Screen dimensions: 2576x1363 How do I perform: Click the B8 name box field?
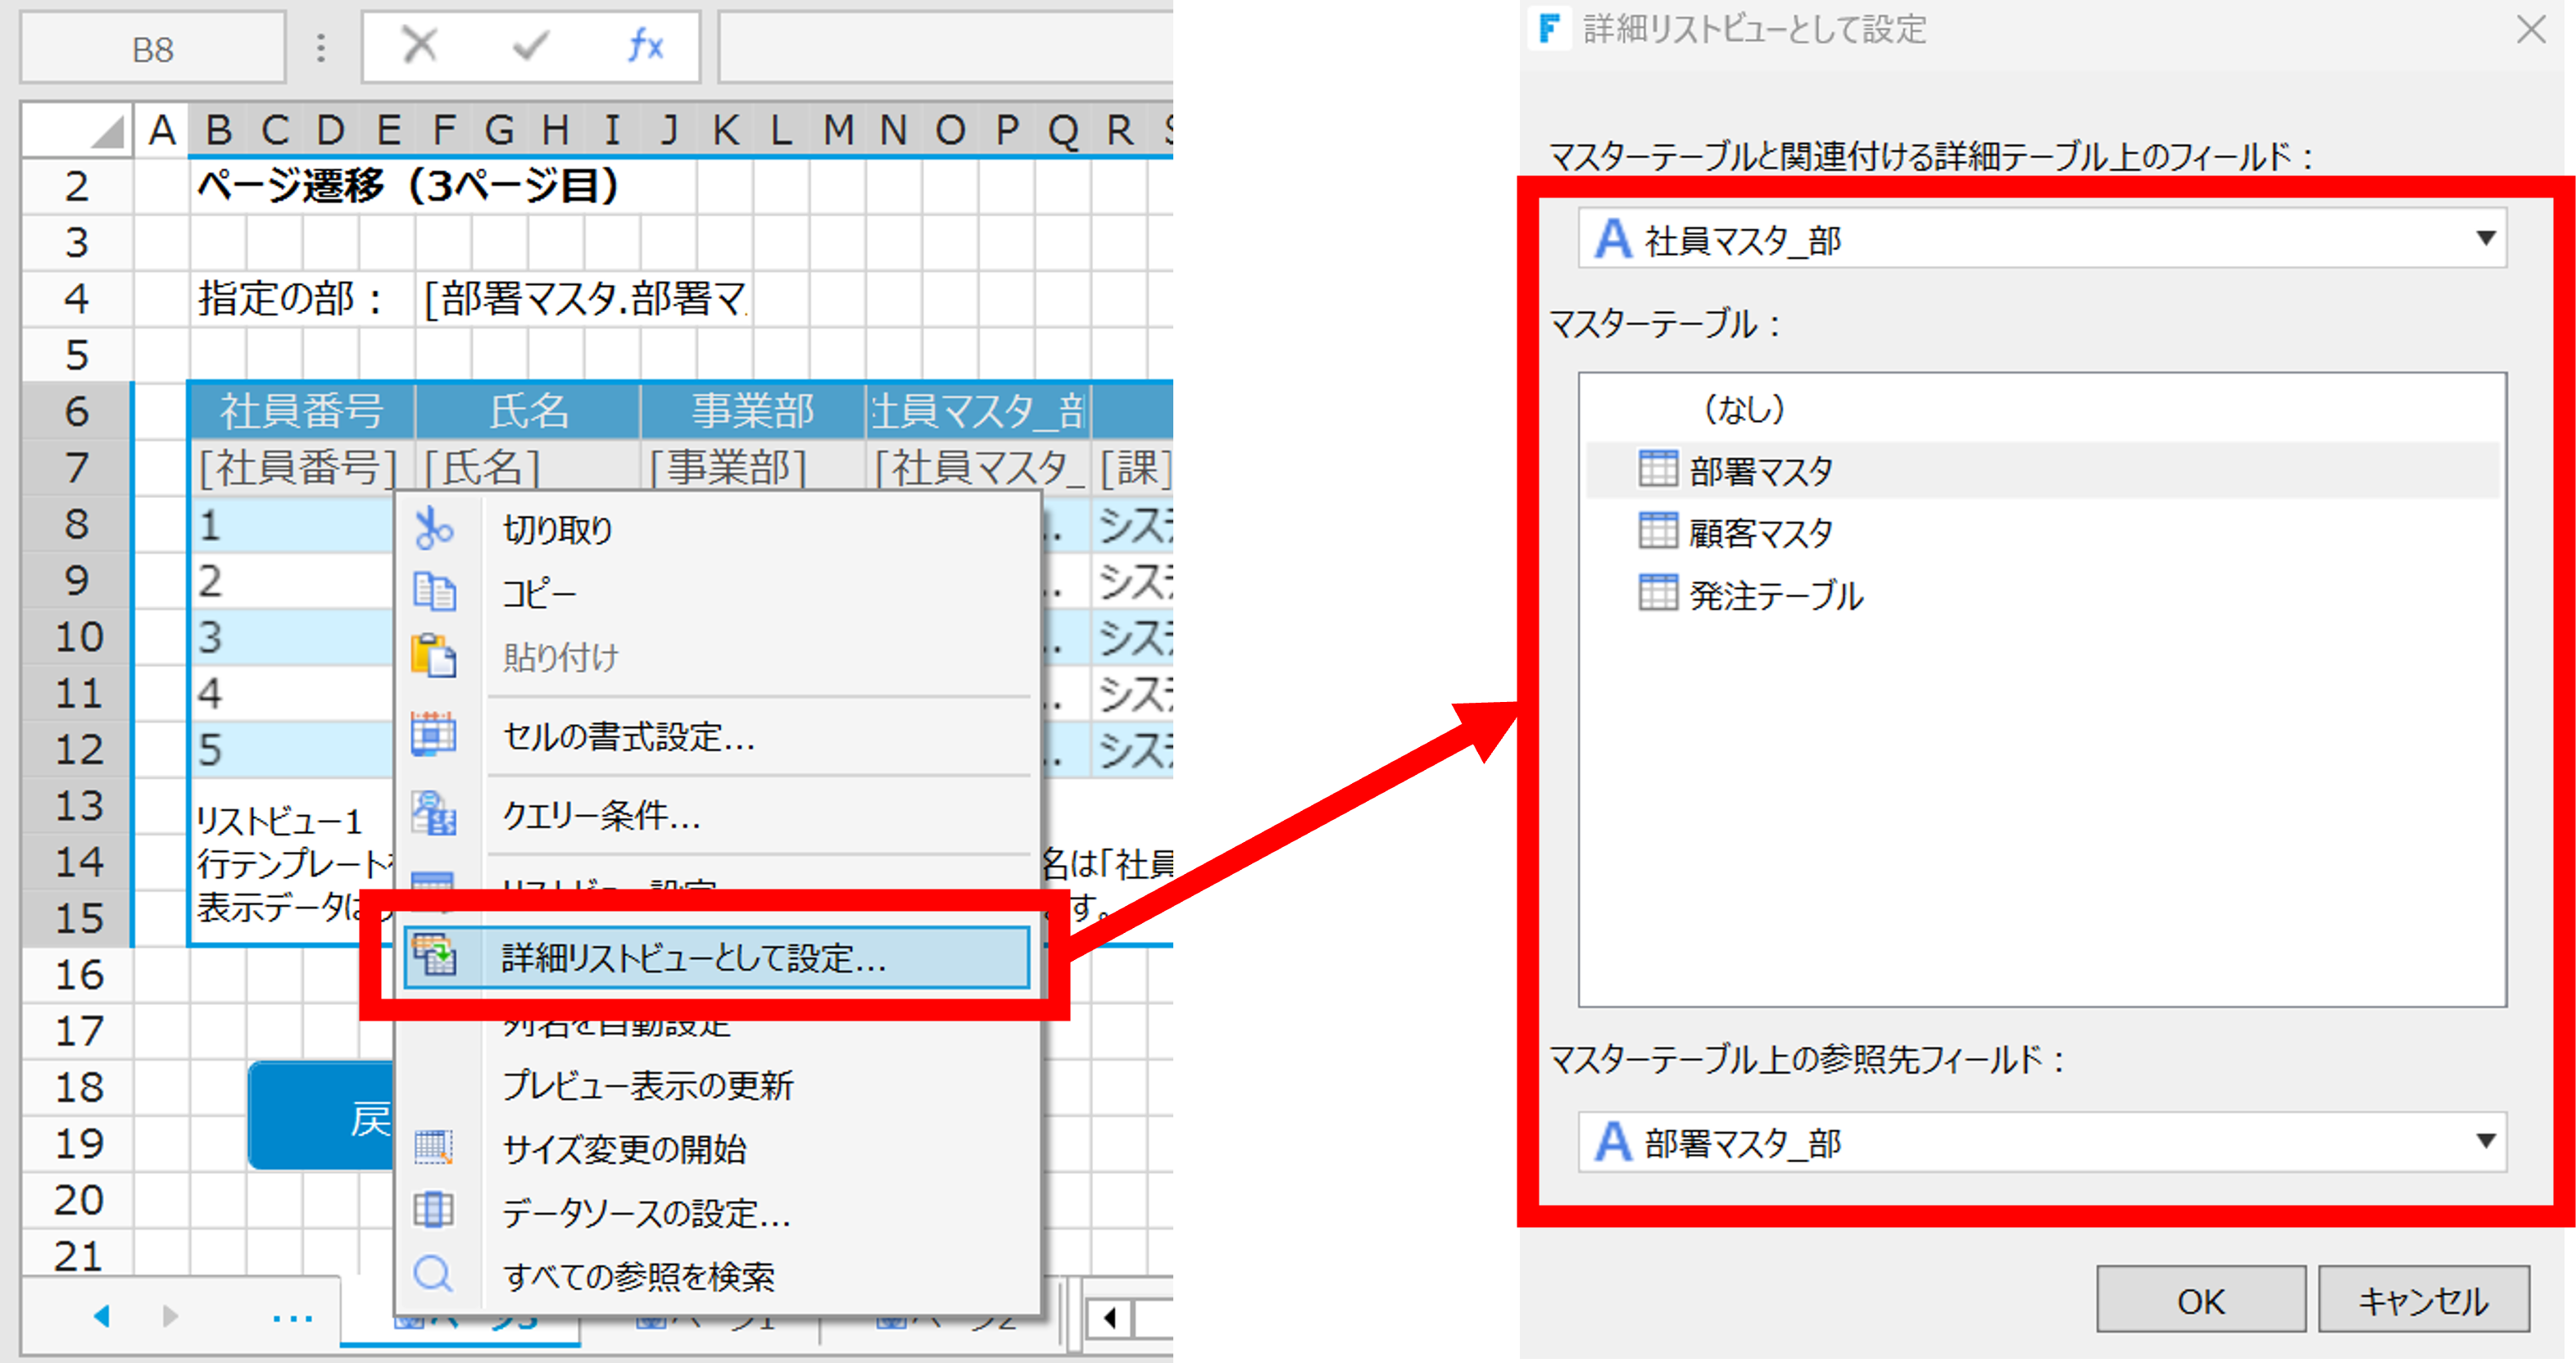[153, 48]
